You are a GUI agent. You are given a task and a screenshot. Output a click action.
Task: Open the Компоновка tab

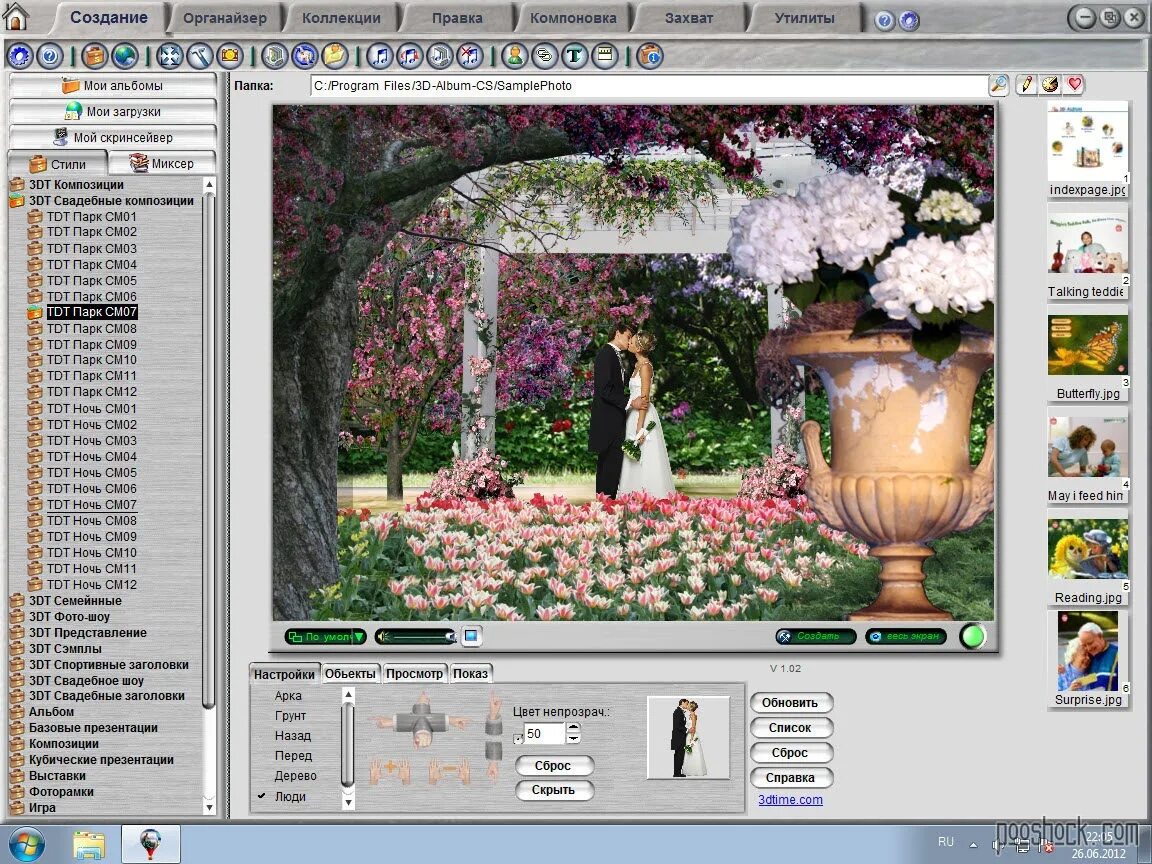[x=573, y=18]
